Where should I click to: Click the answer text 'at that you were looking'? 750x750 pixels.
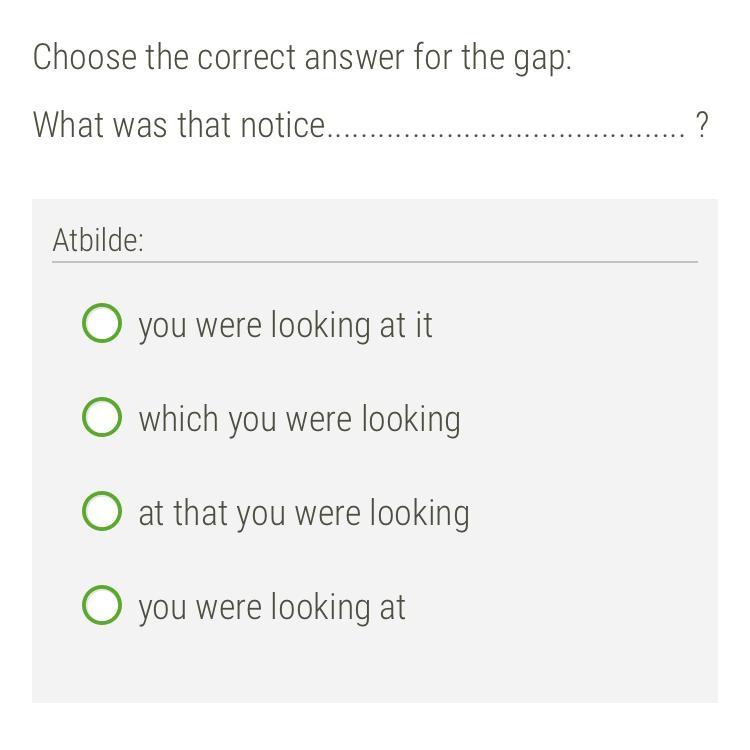[303, 513]
